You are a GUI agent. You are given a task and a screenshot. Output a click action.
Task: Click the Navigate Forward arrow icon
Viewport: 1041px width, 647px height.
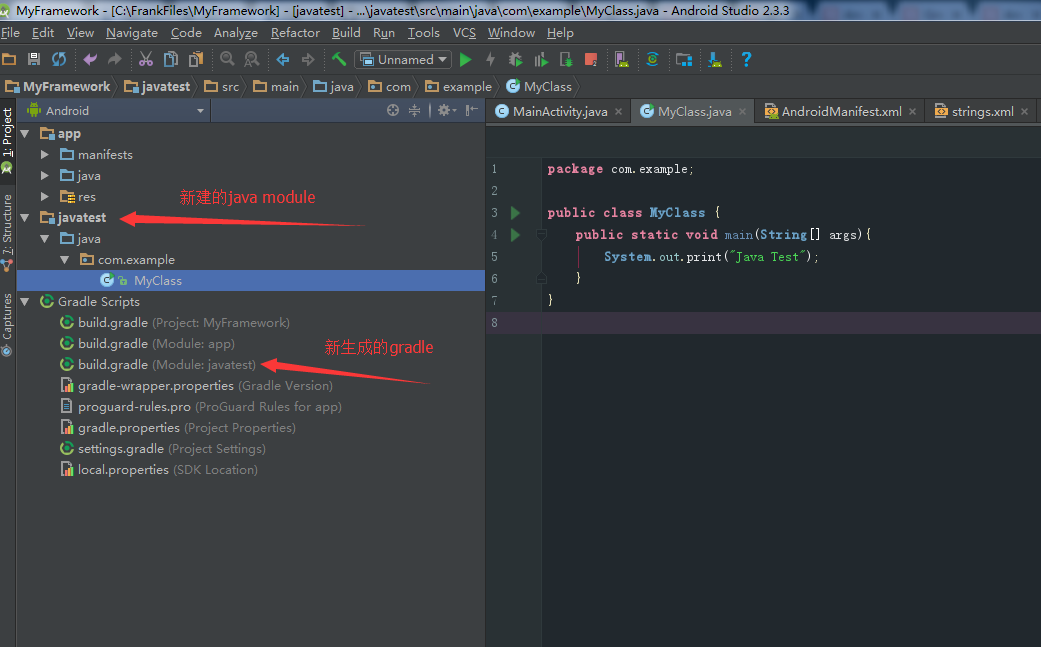308,60
